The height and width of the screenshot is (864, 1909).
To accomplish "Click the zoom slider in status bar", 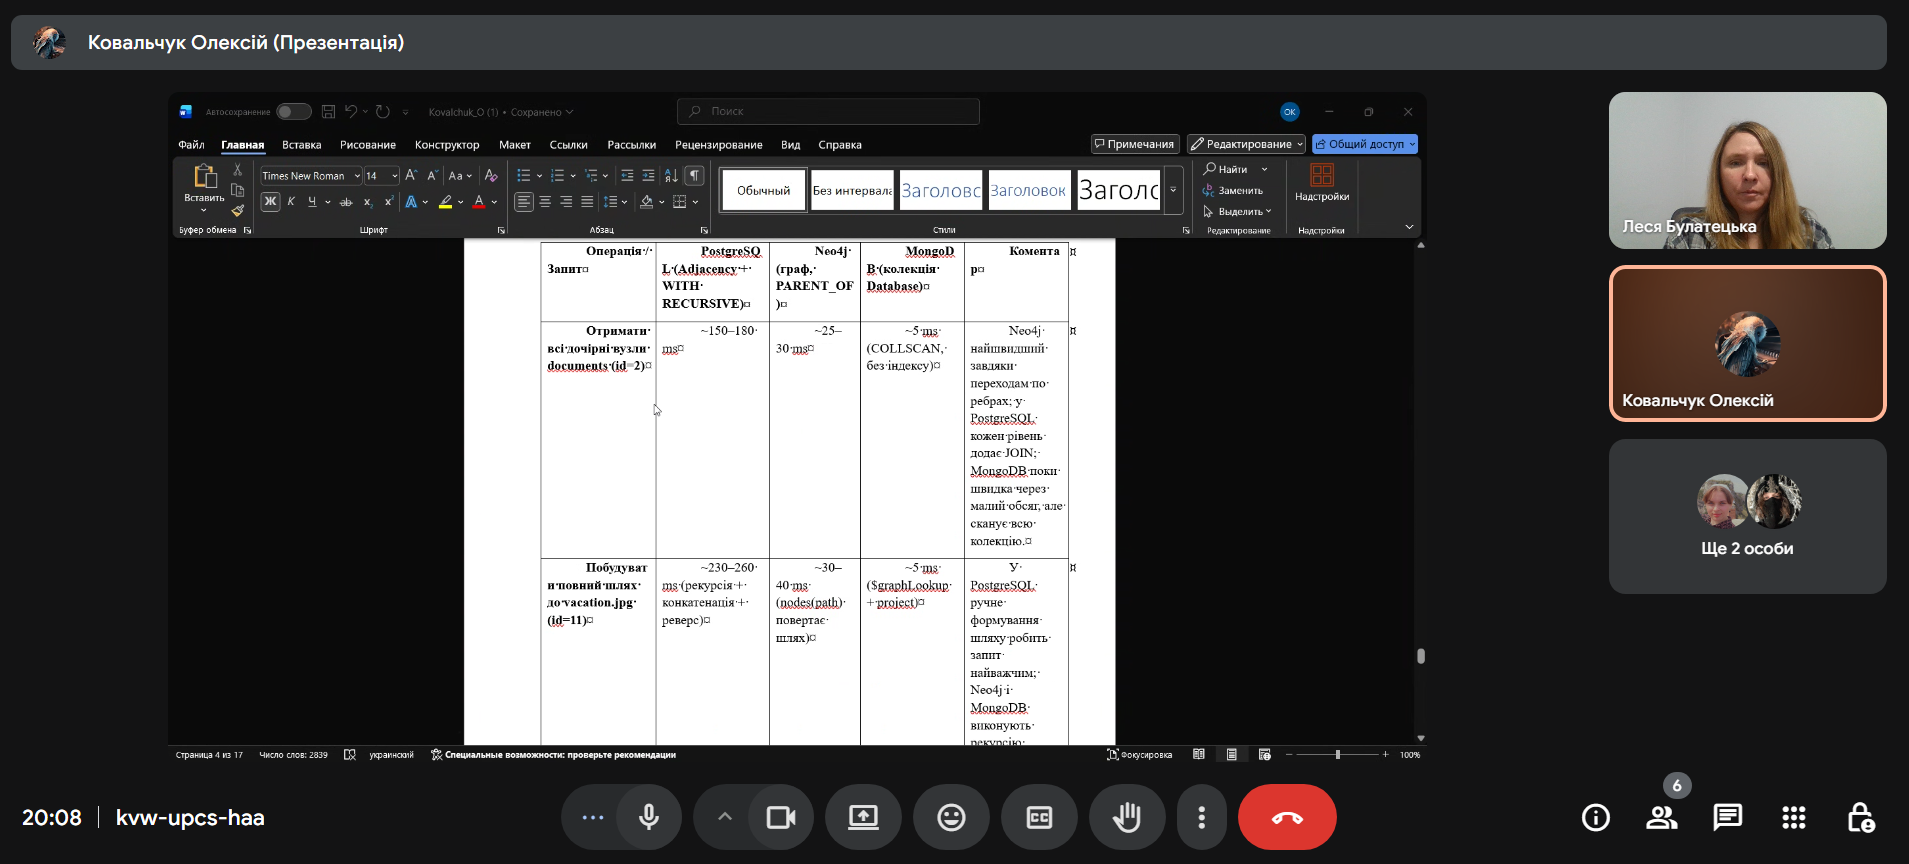I will [1337, 755].
